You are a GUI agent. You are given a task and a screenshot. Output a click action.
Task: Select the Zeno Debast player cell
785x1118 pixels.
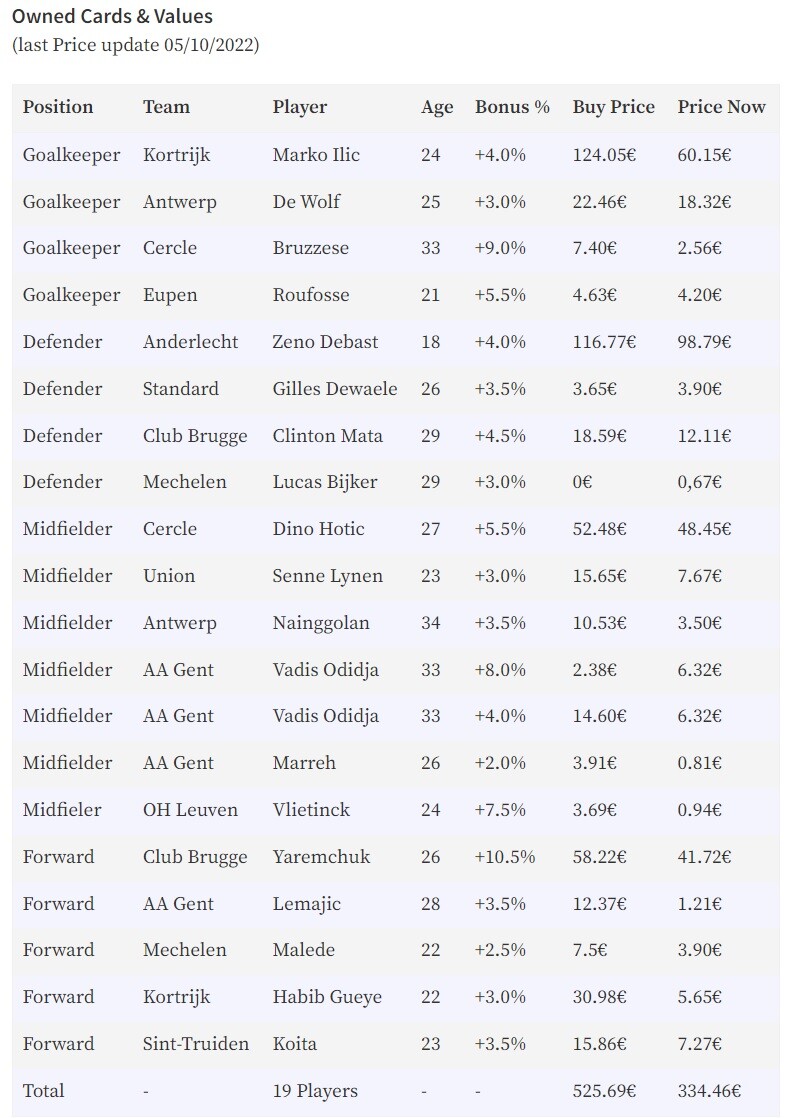click(x=325, y=342)
